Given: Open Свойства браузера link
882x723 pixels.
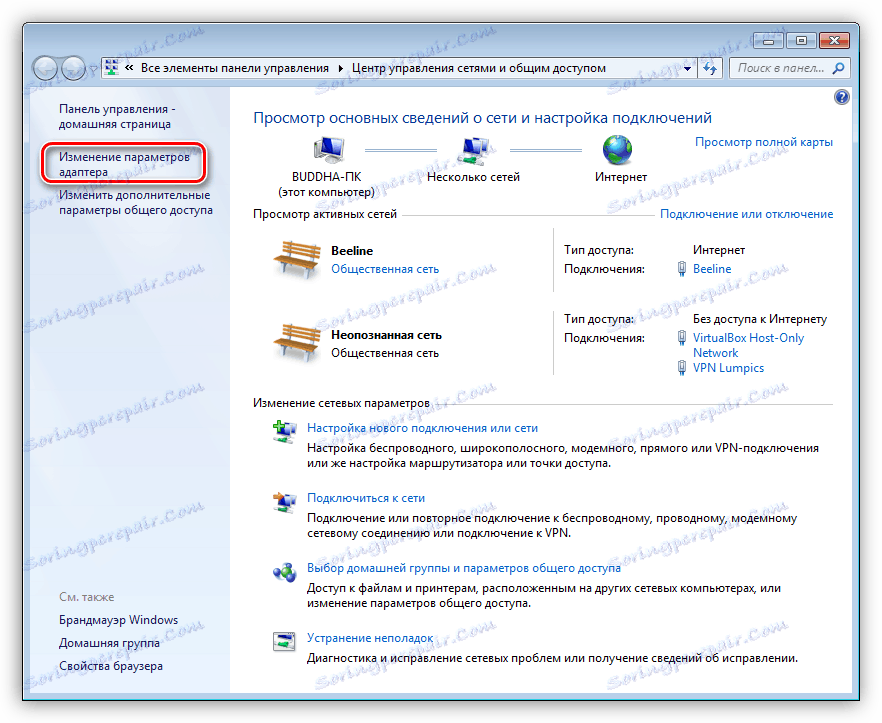Looking at the screenshot, I should point(111,666).
